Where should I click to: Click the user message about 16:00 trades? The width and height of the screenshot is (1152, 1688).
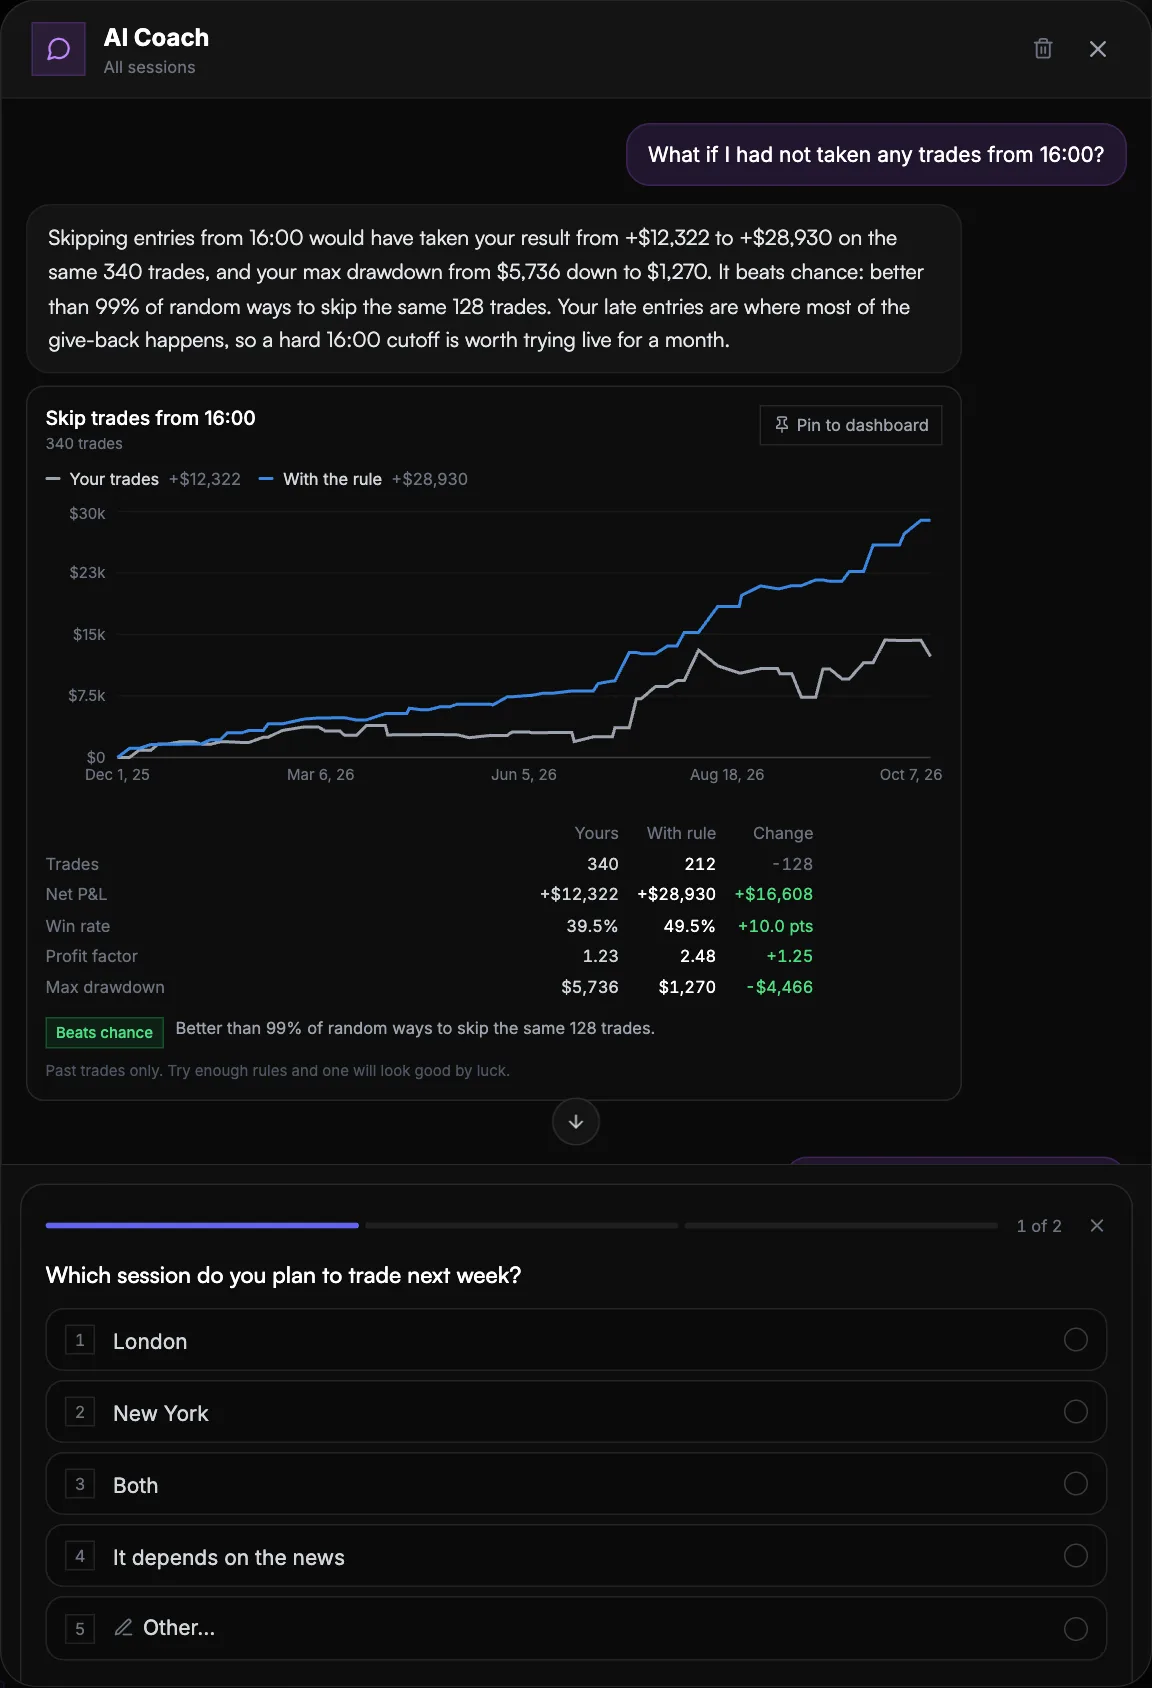coord(876,155)
